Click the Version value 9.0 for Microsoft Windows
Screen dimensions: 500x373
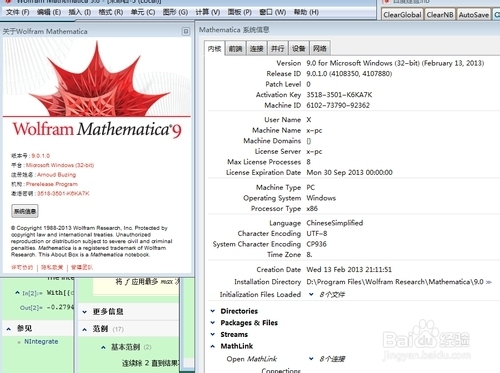tap(395, 63)
